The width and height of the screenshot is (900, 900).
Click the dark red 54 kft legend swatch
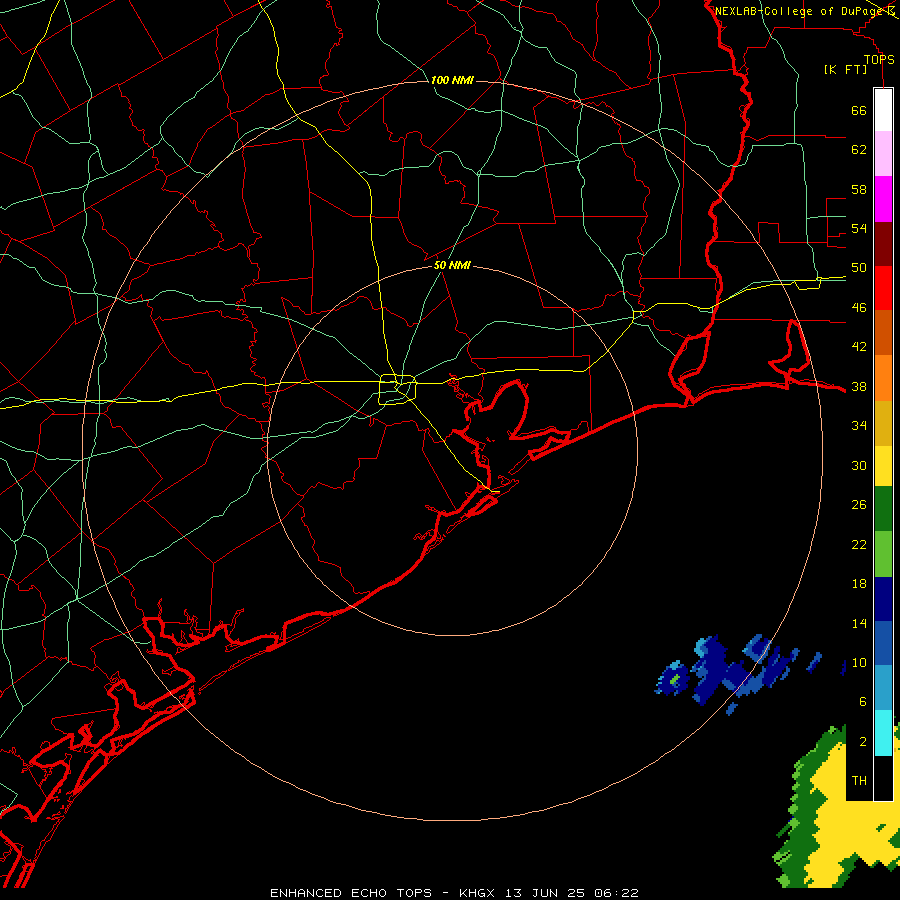[883, 244]
